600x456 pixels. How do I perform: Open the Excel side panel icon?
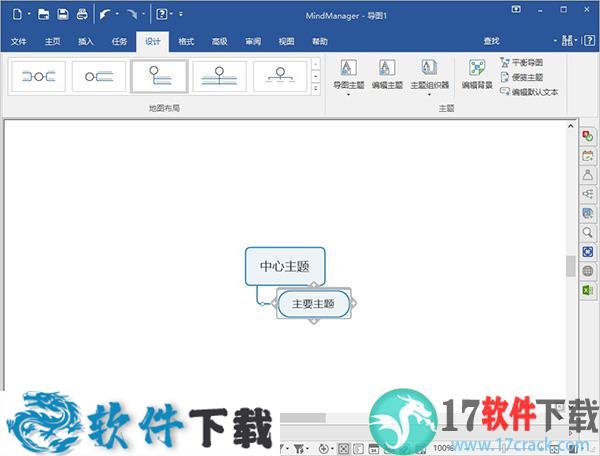(x=587, y=290)
